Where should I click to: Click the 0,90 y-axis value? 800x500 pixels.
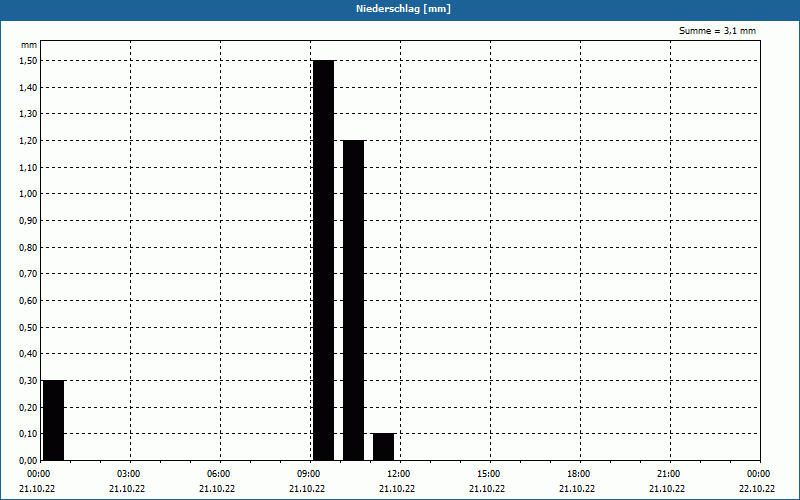click(x=28, y=220)
